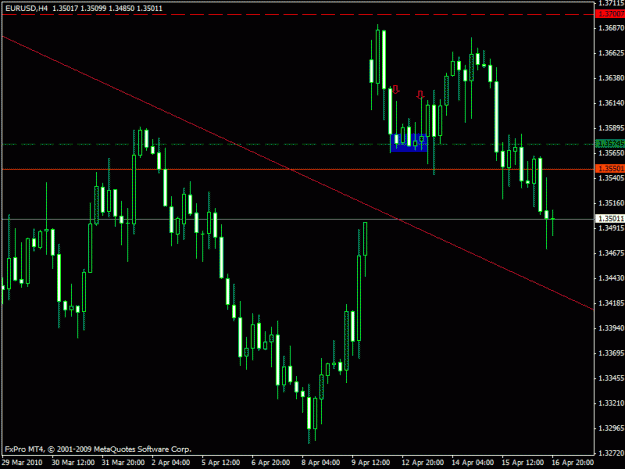Image resolution: width=625 pixels, height=469 pixels.
Task: Click the 1.33940 price scale value
Action: (611, 328)
